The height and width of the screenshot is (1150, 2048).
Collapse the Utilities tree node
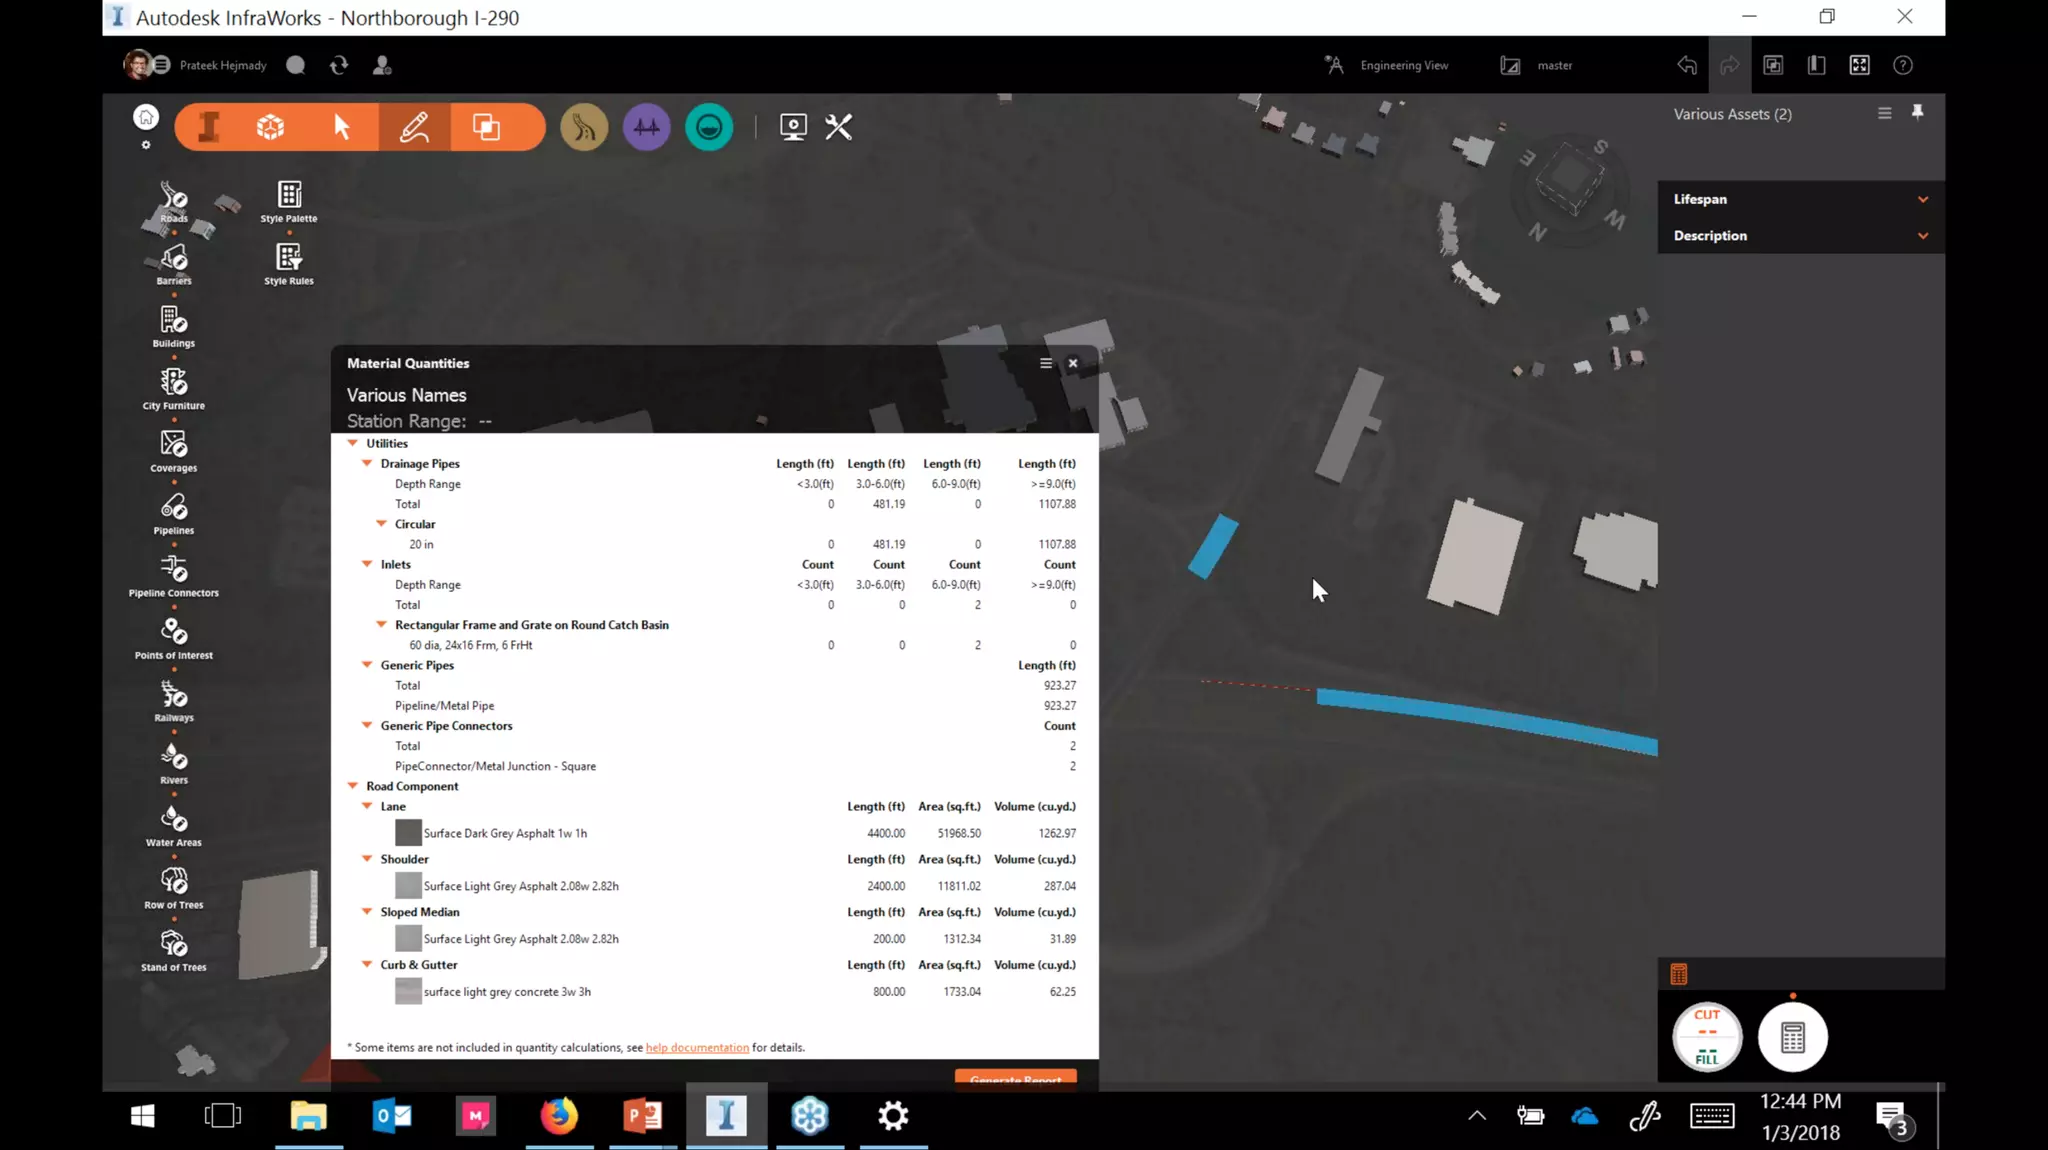(x=353, y=443)
